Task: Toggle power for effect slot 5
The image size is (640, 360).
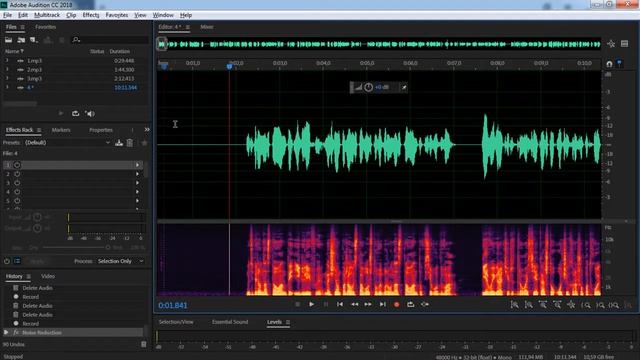Action: tap(17, 201)
